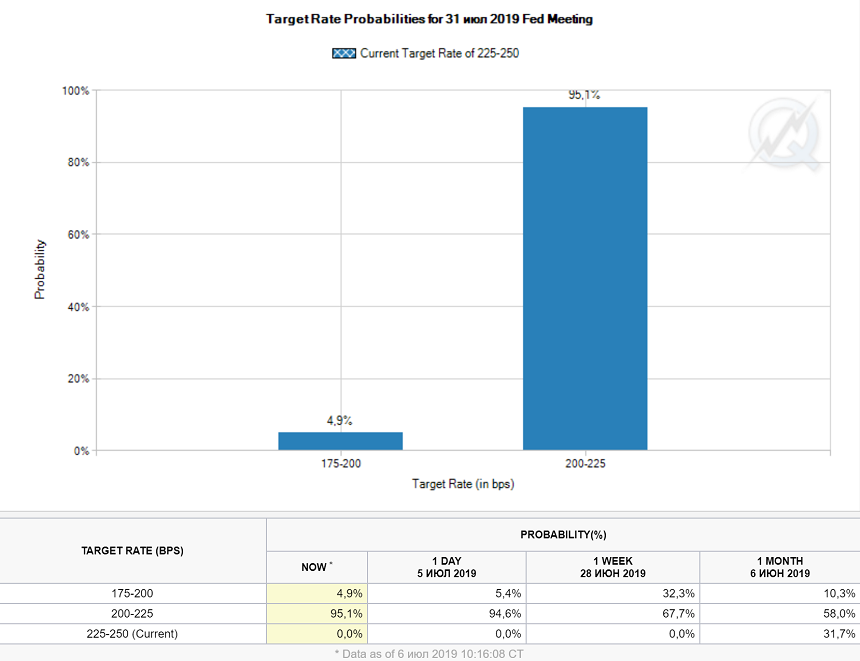Select the '1 DAY 5 июл 2019' column header
The height and width of the screenshot is (661, 860).
[x=446, y=567]
